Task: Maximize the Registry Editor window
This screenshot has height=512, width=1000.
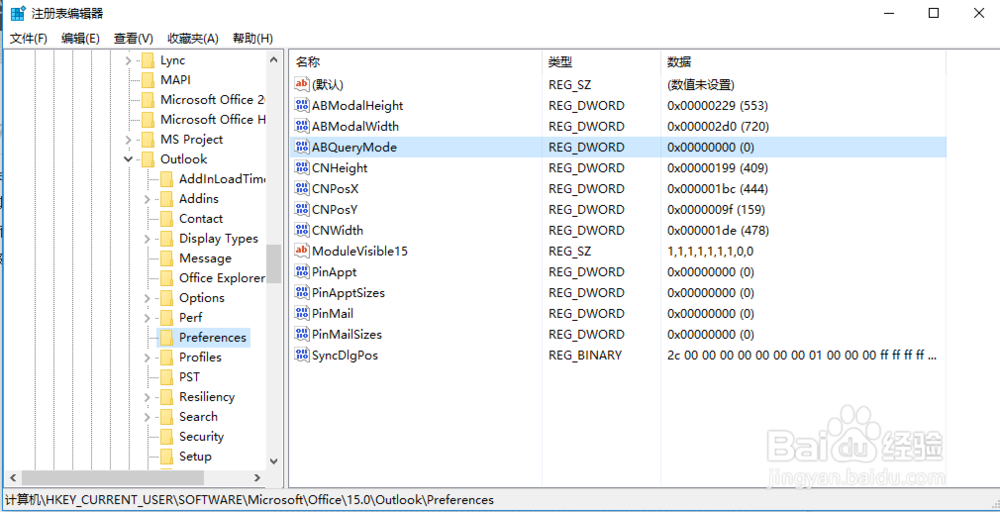Action: pyautogui.click(x=933, y=13)
